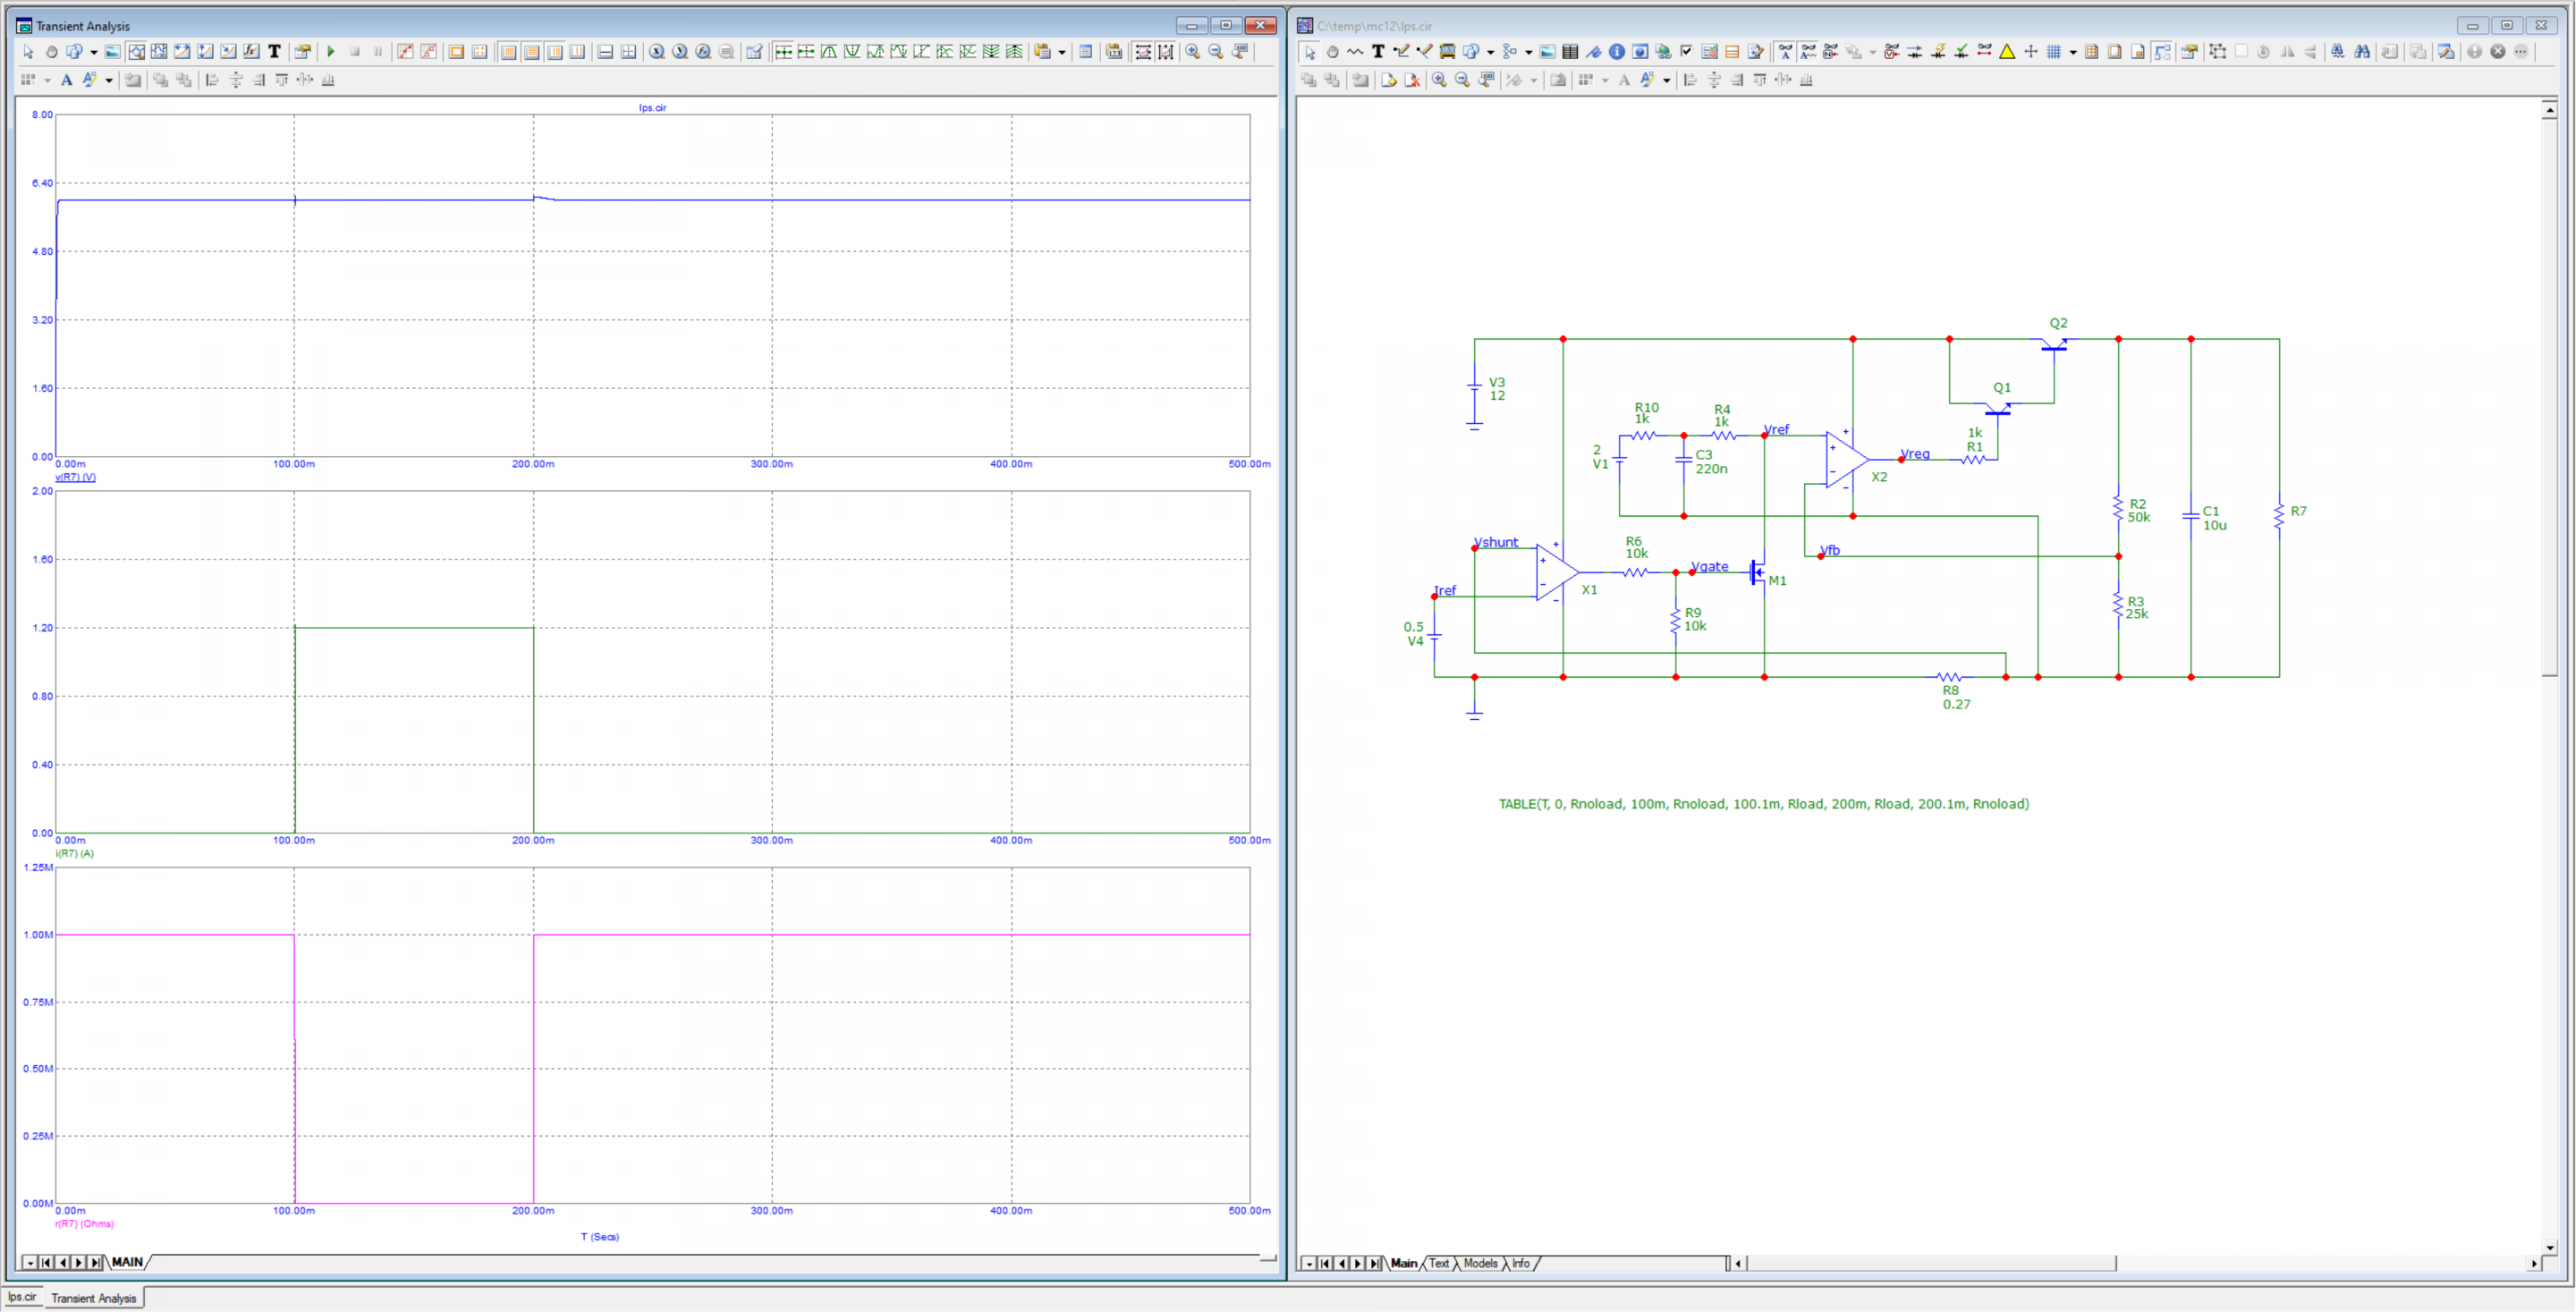Toggle the grid display in schematic toolbar

2054,51
